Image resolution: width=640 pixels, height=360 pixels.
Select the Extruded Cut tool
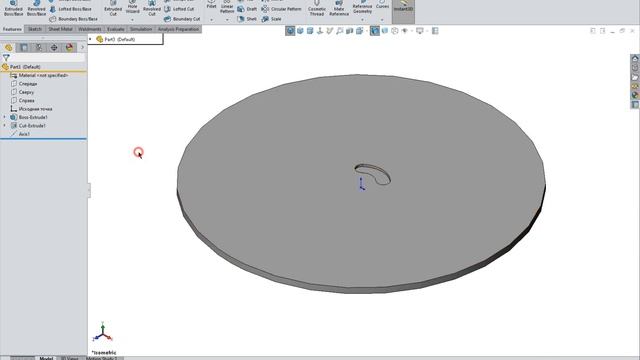[113, 8]
